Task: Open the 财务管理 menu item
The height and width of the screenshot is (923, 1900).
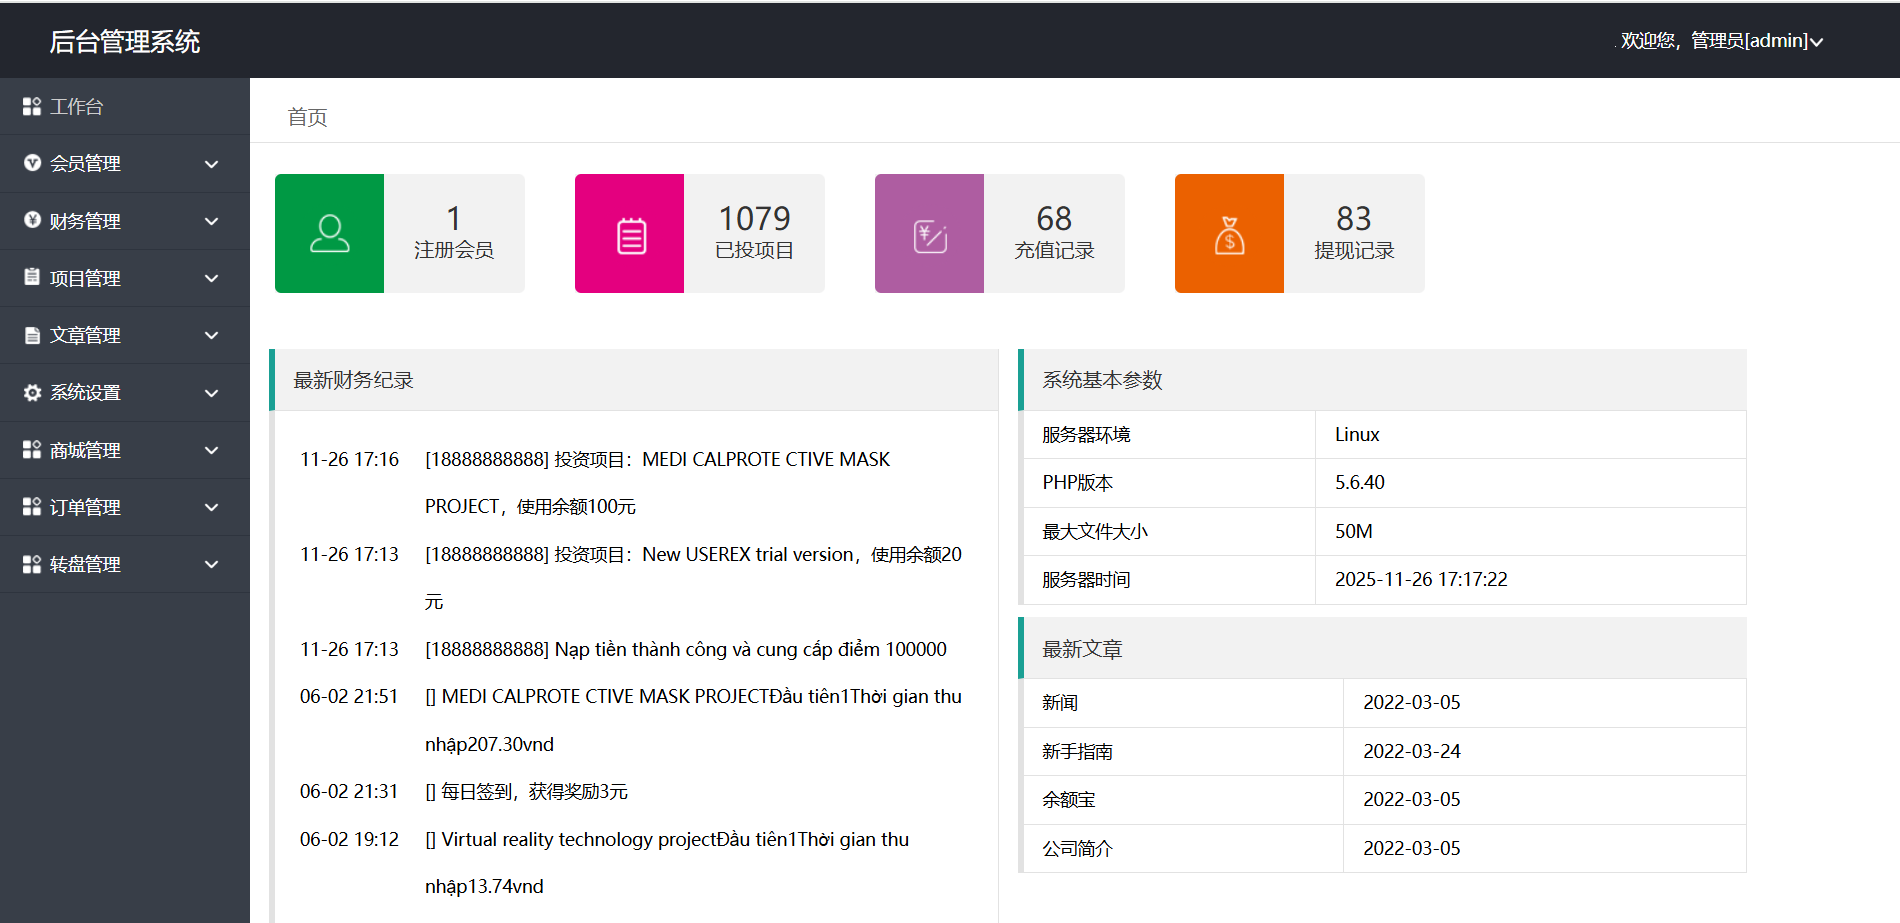Action: [86, 221]
